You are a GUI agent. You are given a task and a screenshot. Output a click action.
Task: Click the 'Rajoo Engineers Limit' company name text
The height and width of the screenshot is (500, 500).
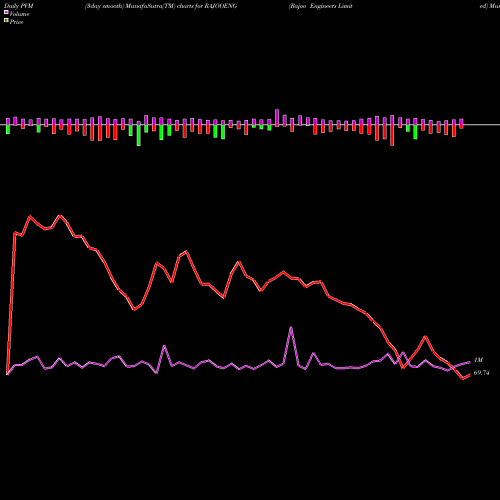[321, 6]
